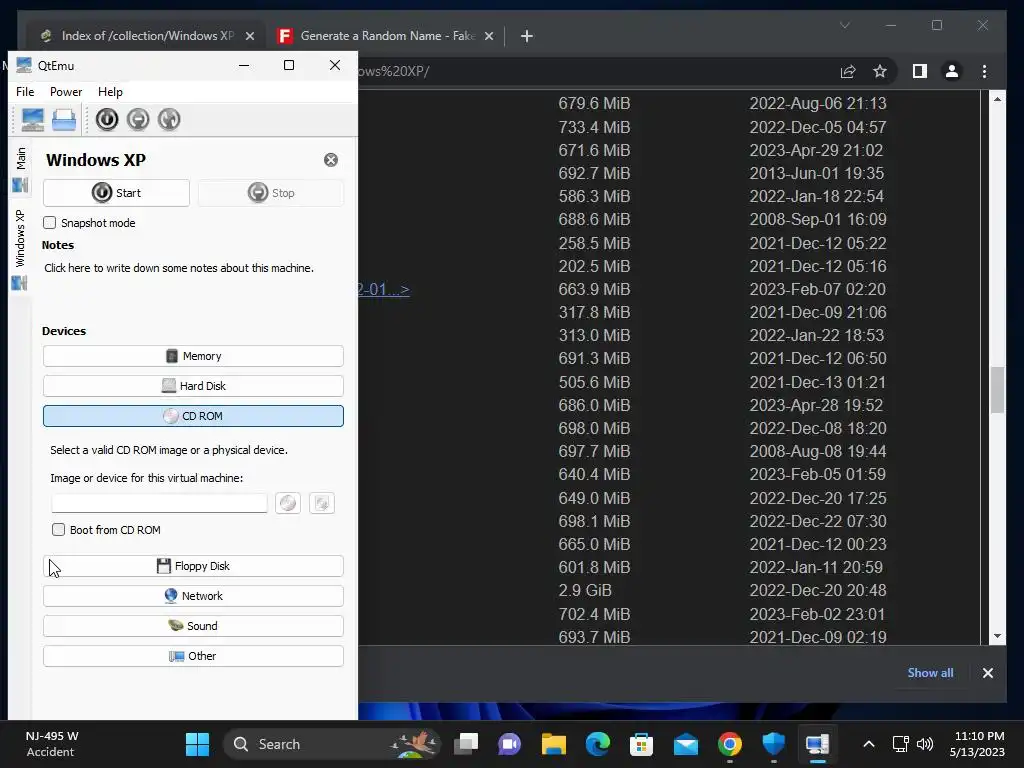This screenshot has width=1024, height=768.
Task: Open a new browser tab with the plus
Action: 527,36
